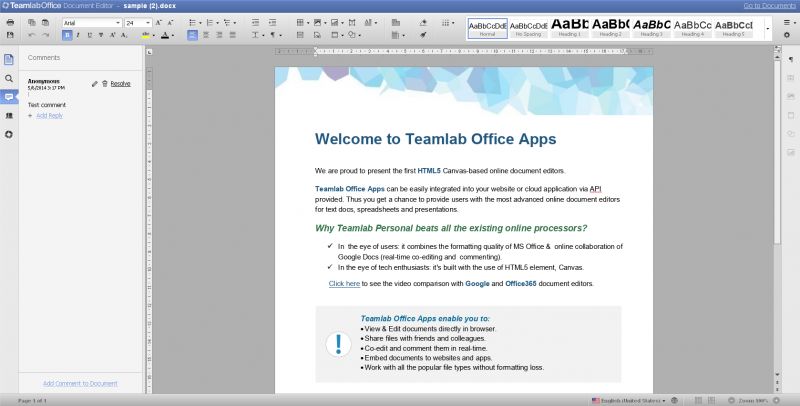Toggle Superscript formatting

click(x=112, y=35)
